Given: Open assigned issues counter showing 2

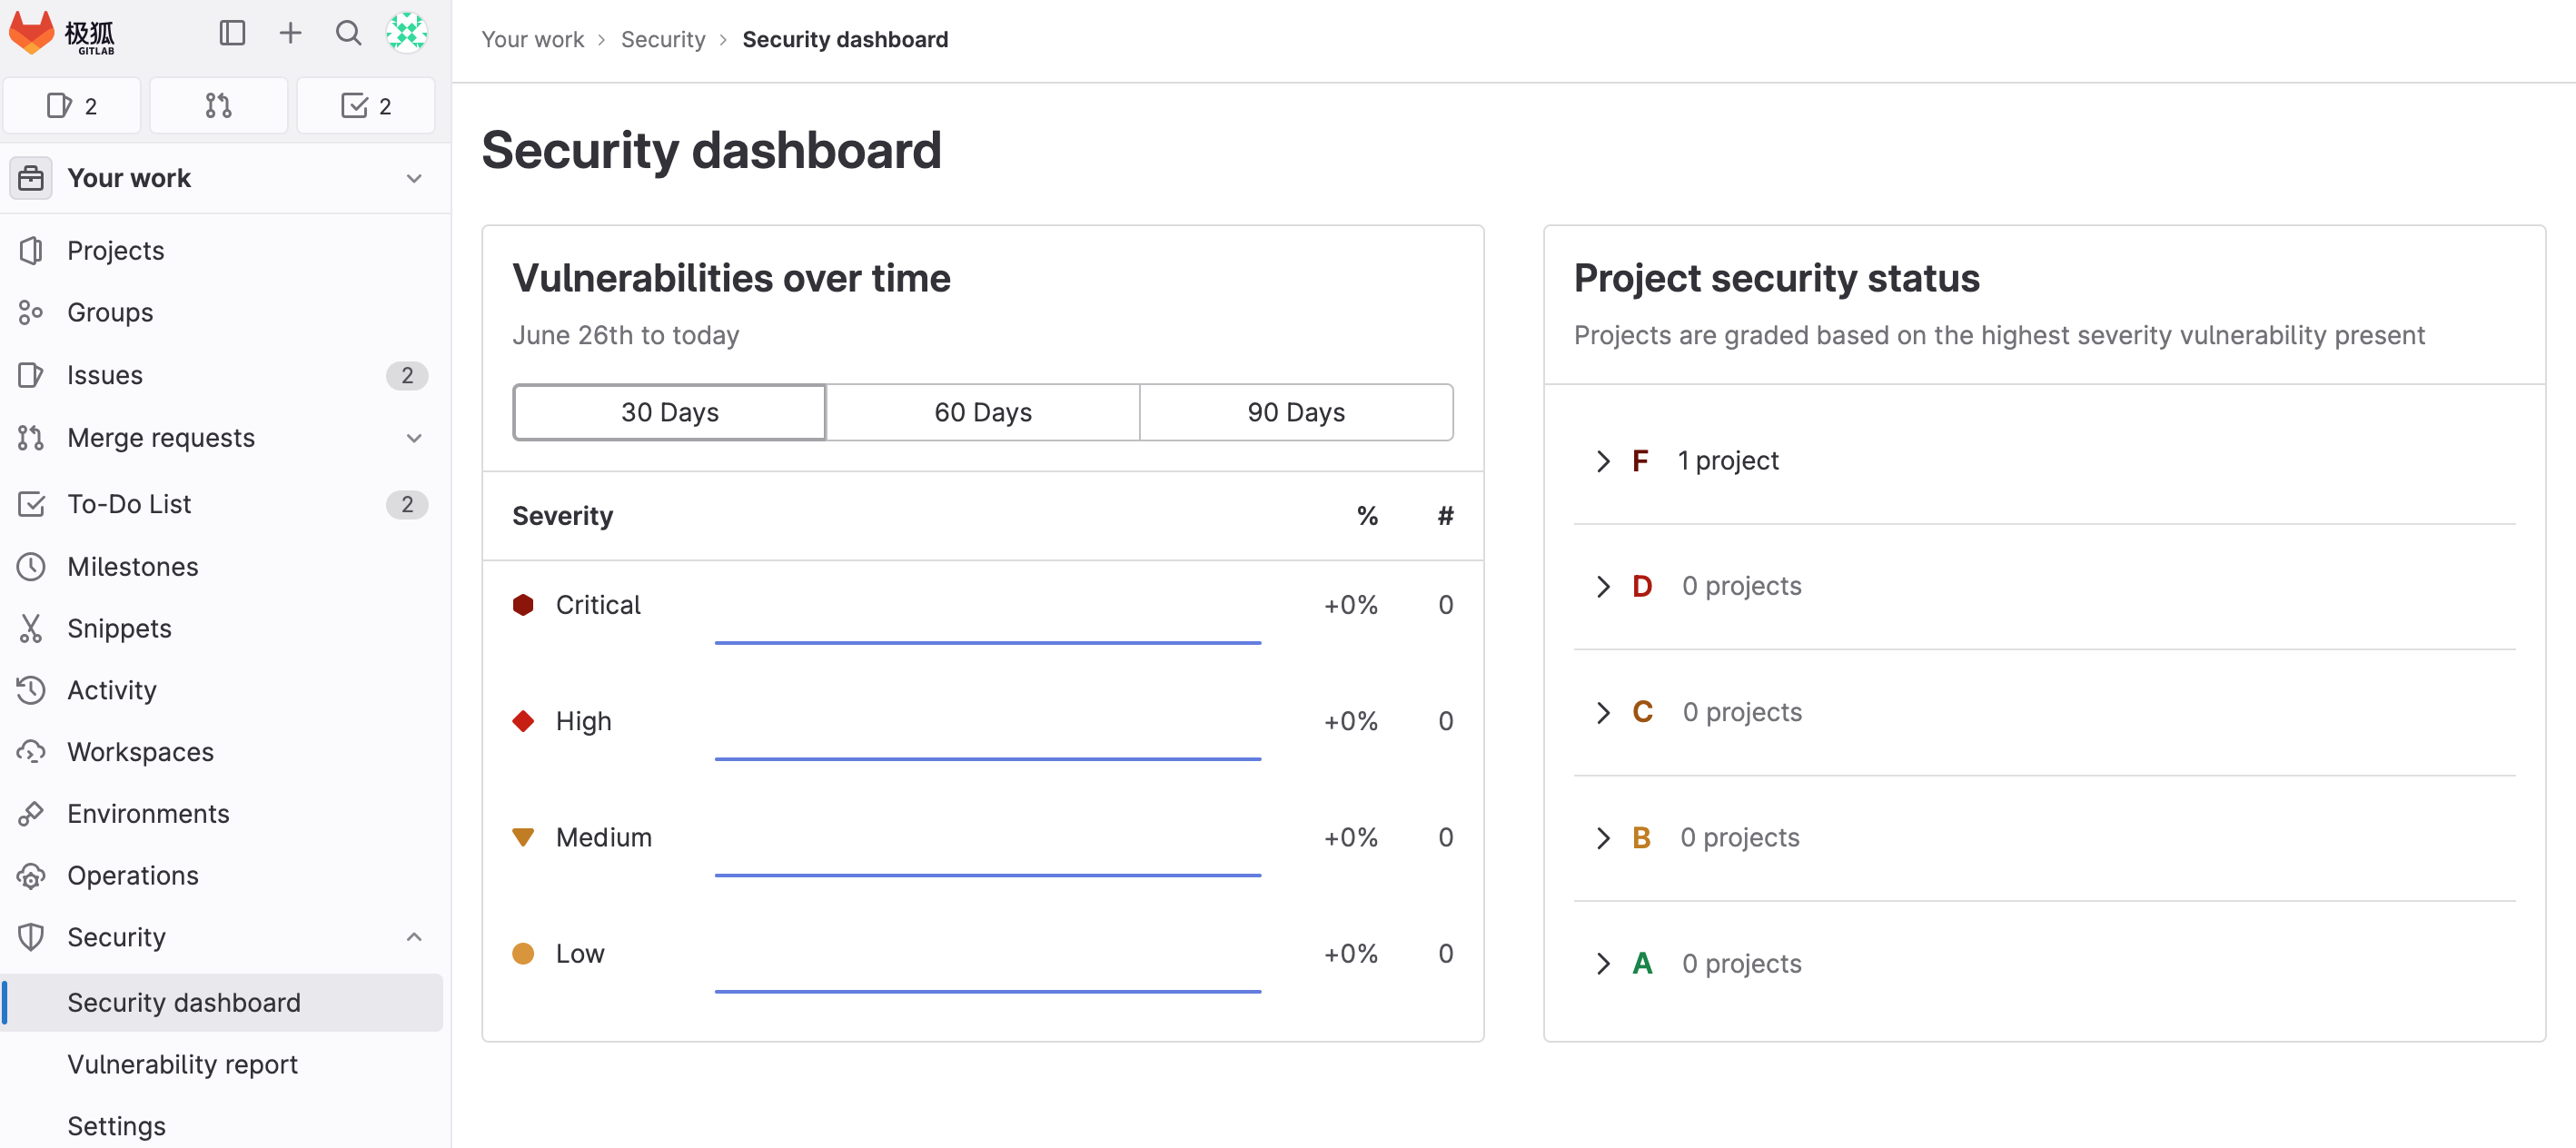Looking at the screenshot, I should [x=72, y=106].
